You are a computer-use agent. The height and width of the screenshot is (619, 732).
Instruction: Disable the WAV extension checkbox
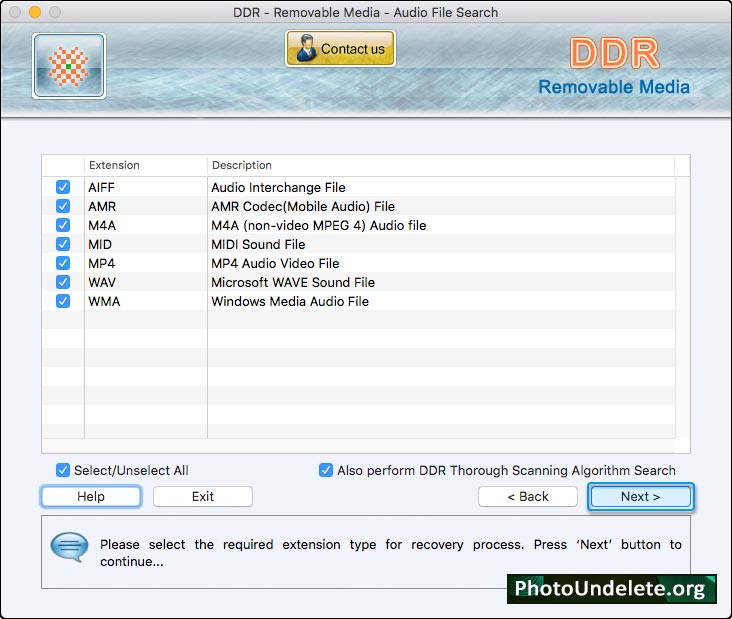pyautogui.click(x=63, y=282)
